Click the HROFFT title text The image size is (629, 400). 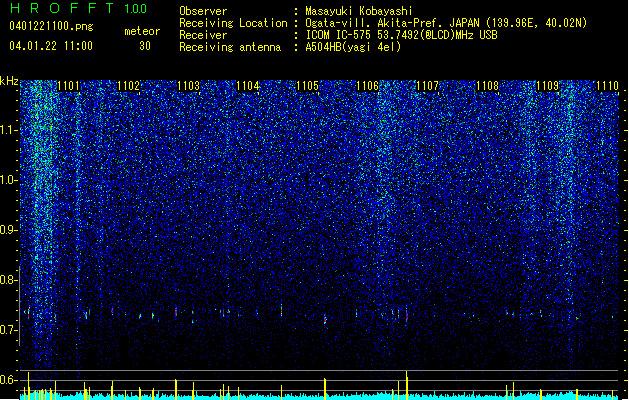click(x=62, y=8)
